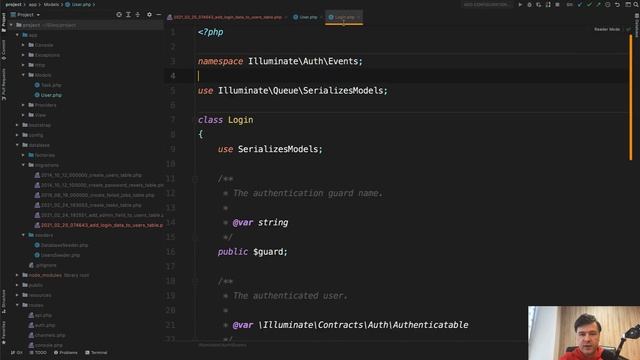The image size is (640, 360).
Task: Click the window layout icon near search
Action: [628, 4]
